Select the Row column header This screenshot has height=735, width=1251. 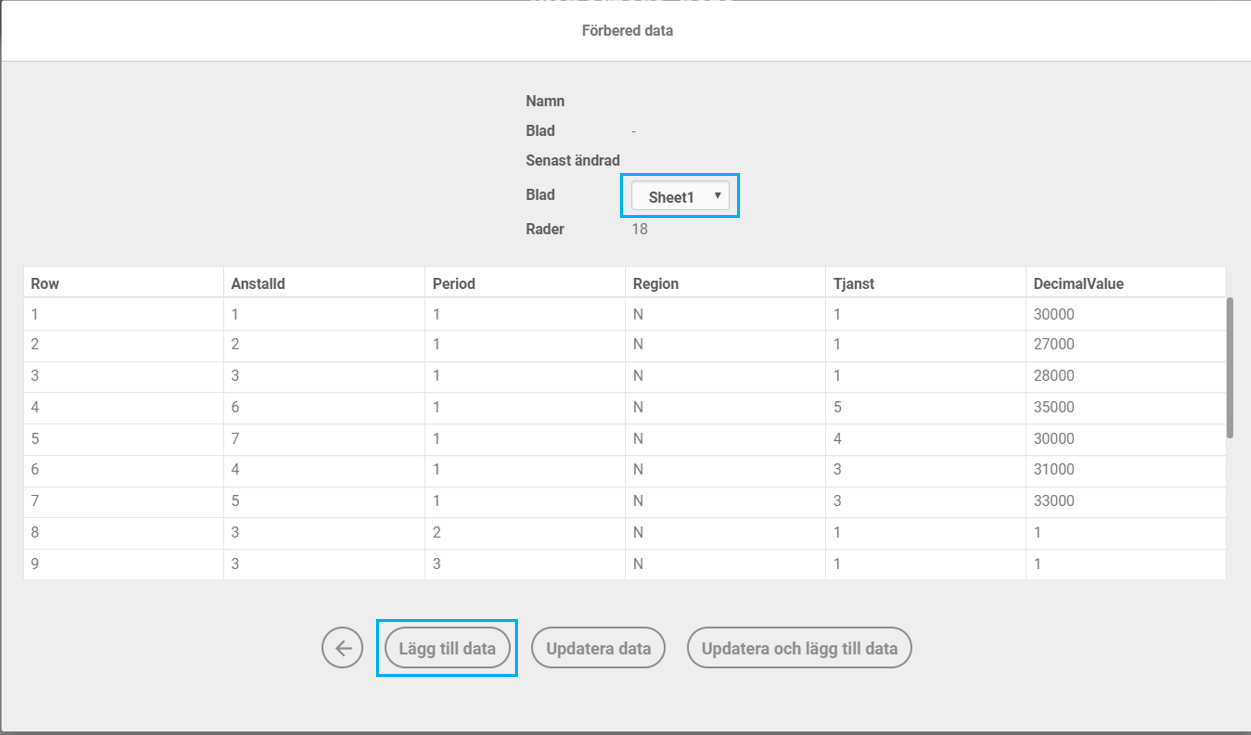45,283
